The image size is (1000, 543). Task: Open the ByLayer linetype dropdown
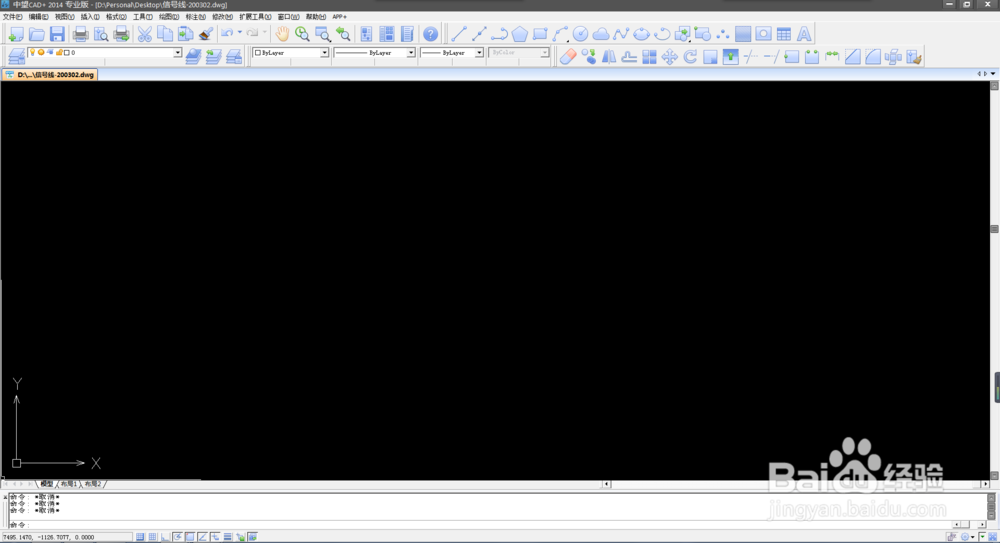click(411, 52)
